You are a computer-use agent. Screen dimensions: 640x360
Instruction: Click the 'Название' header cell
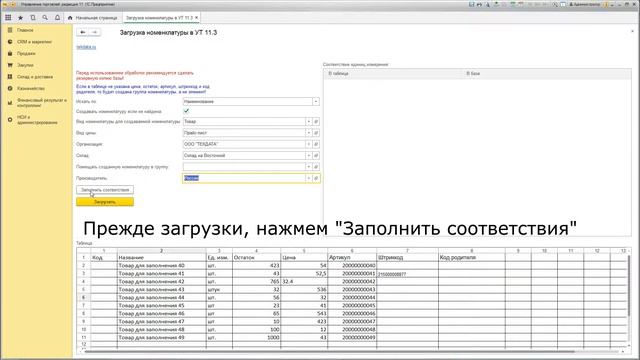click(x=162, y=258)
